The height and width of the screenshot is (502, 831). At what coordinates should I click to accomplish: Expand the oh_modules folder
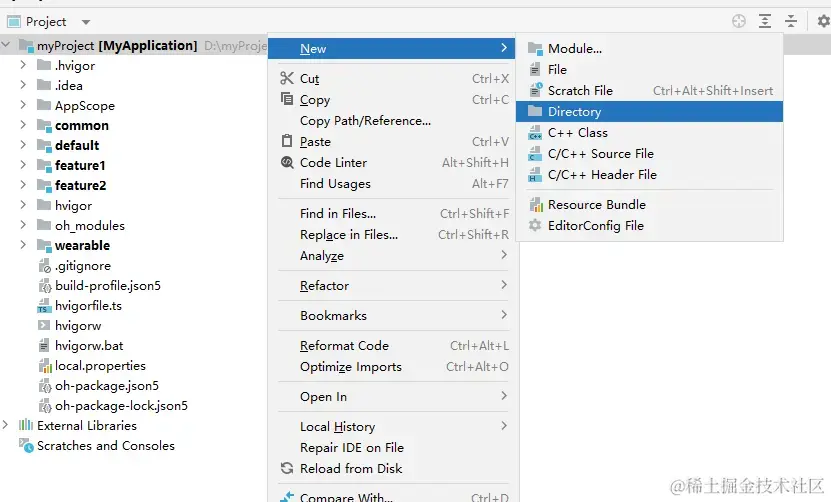(x=23, y=225)
